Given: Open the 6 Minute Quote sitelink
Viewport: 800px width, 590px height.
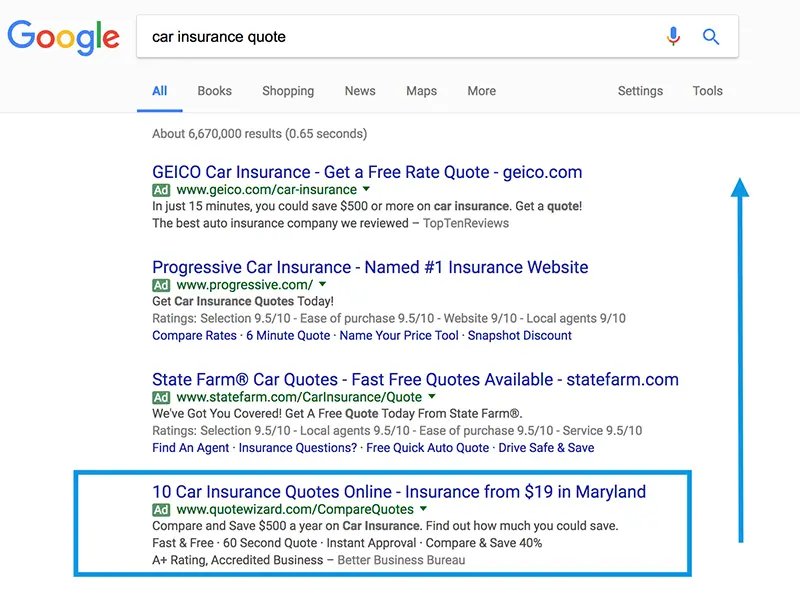Looking at the screenshot, I should click(x=288, y=336).
